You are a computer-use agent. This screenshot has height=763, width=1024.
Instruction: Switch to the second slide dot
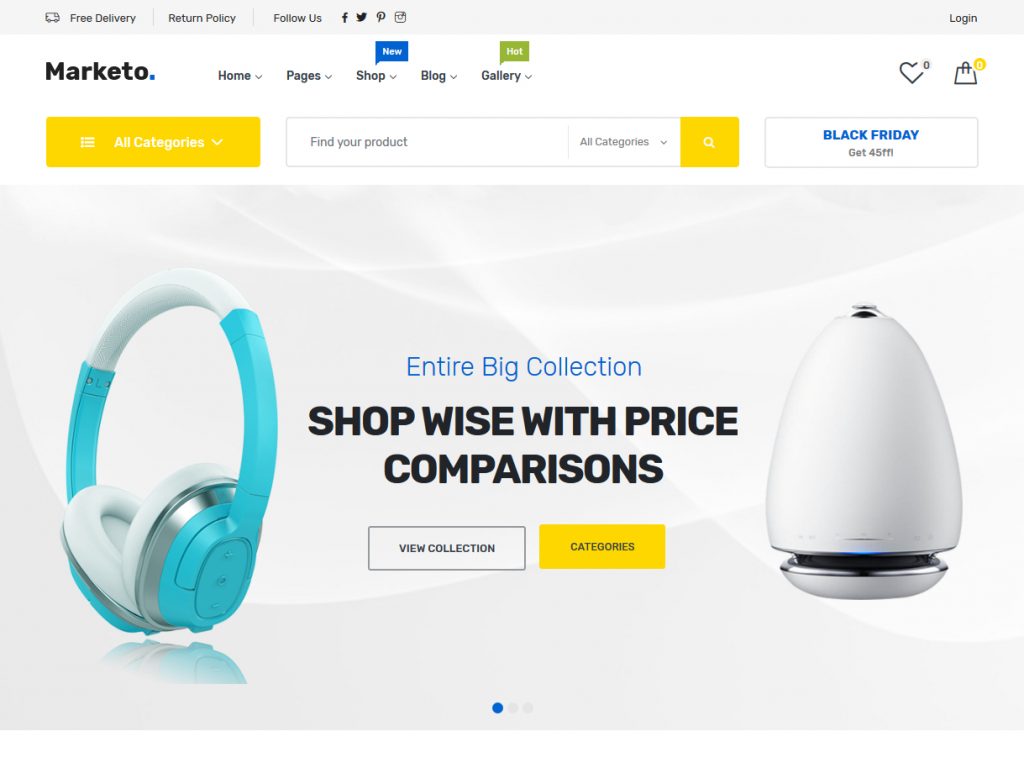pos(513,707)
